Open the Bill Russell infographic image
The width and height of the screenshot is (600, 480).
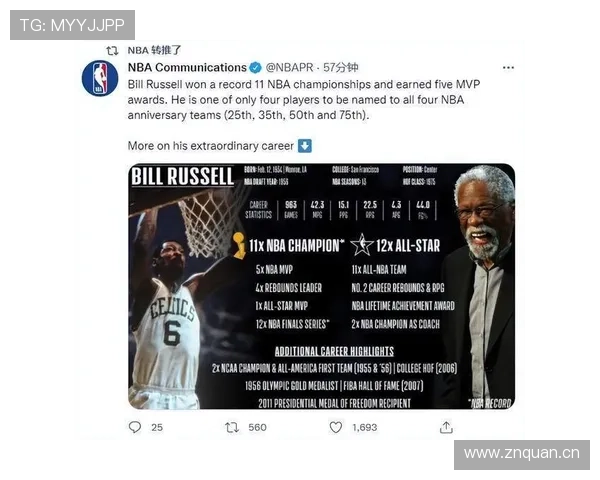tap(321, 286)
